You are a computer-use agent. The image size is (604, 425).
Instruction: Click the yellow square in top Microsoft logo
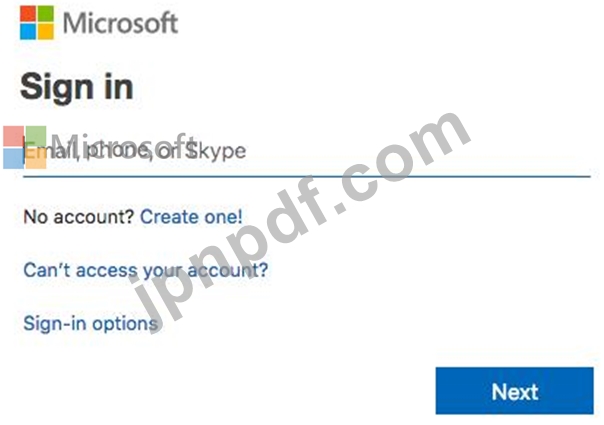[x=46, y=32]
